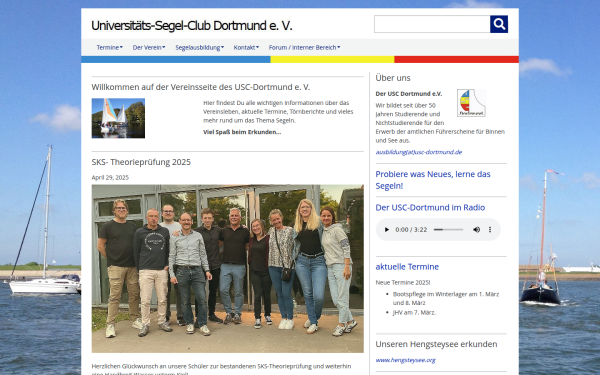Open the 'SKS- Theorieprüfung 2025' post title
The image size is (600, 375).
click(141, 162)
